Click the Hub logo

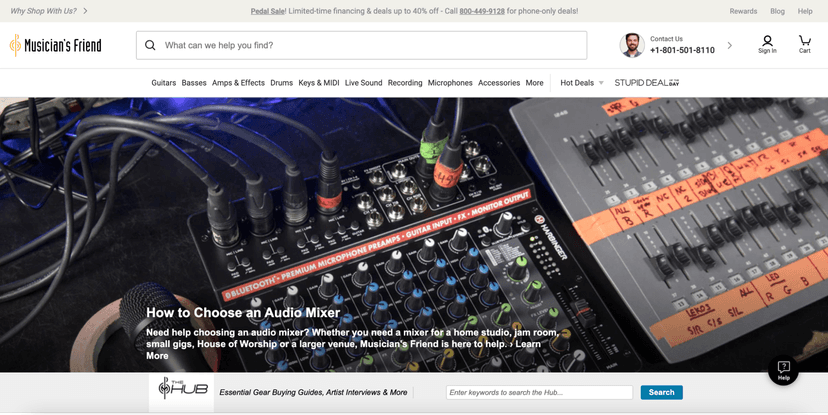[x=183, y=391]
